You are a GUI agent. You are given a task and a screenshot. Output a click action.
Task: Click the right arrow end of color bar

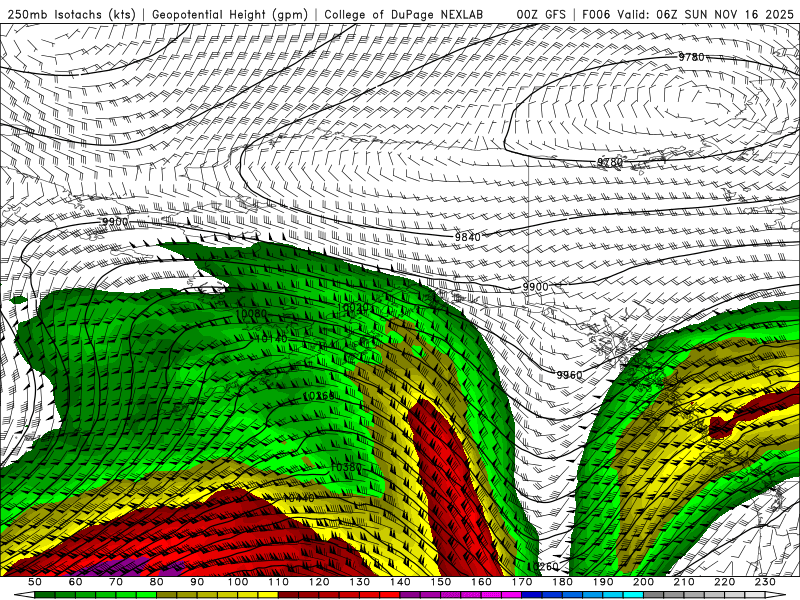[776, 594]
